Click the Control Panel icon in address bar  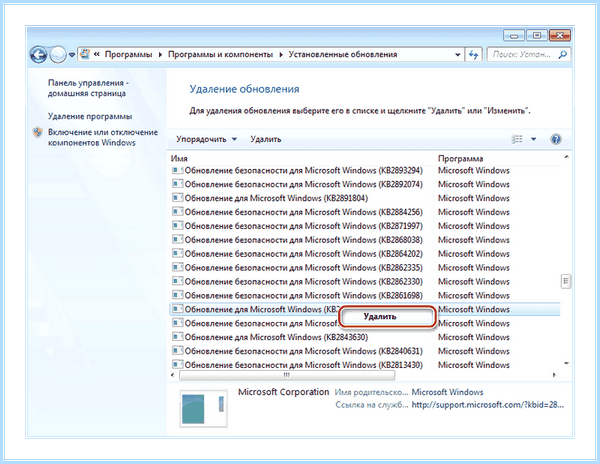click(x=85, y=54)
